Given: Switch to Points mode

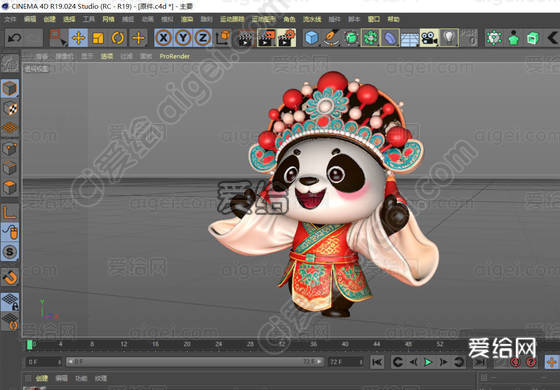Looking at the screenshot, I should (10, 149).
